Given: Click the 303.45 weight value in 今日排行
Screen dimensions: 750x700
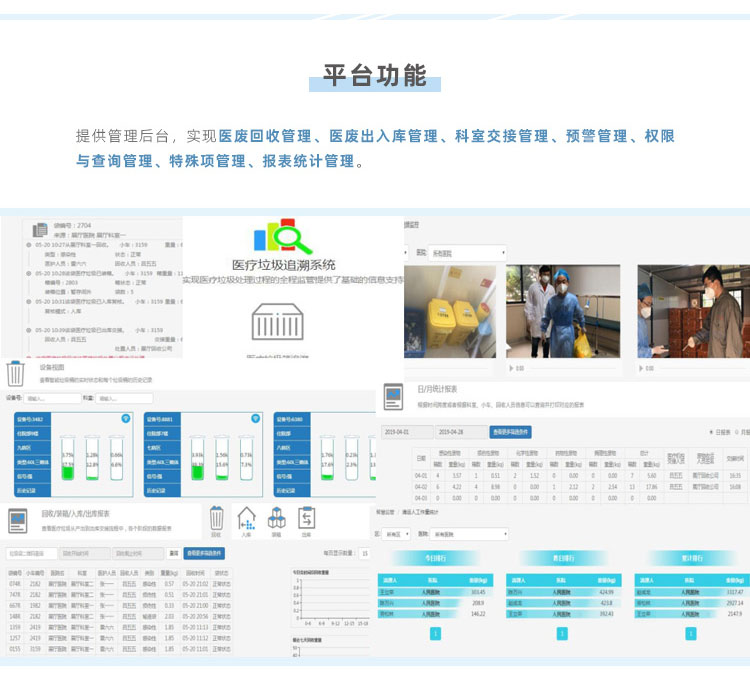Looking at the screenshot, I should 478,592.
